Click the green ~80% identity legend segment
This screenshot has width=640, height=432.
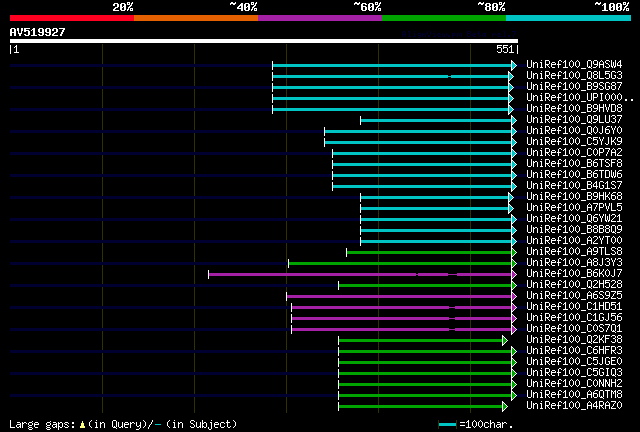pyautogui.click(x=444, y=18)
